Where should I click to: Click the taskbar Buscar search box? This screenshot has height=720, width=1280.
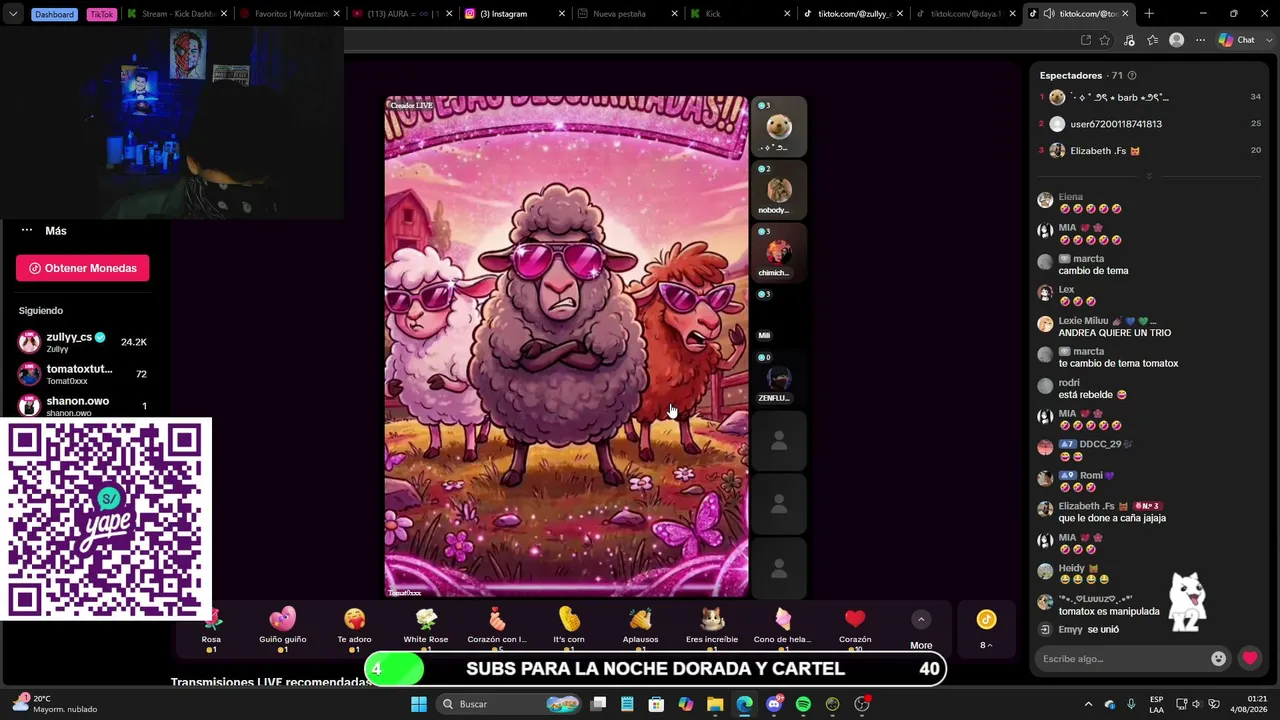pyautogui.click(x=510, y=704)
